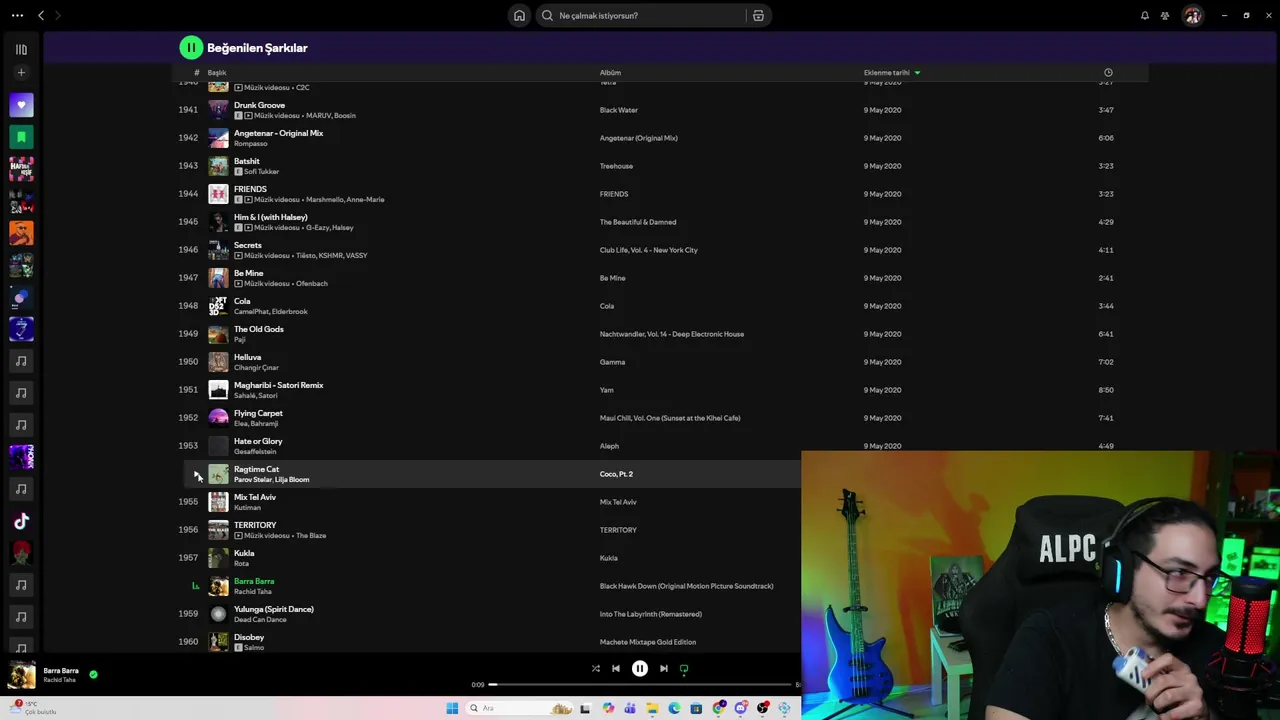
Task: Select the FRIENDS track row
Action: pos(660,194)
